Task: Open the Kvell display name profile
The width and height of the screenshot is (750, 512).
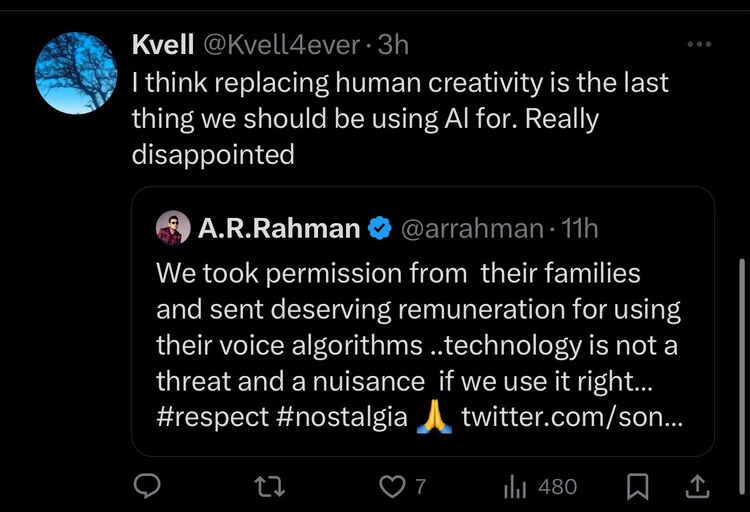Action: click(162, 45)
